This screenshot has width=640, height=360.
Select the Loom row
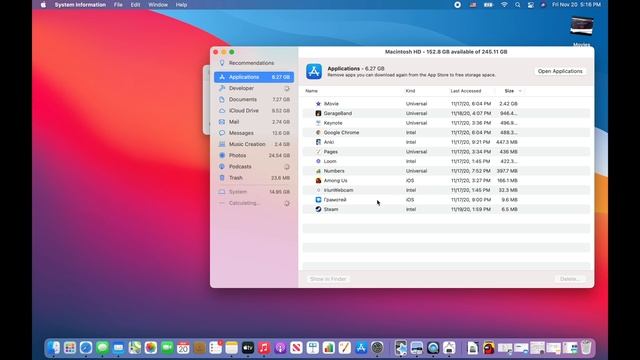point(446,161)
